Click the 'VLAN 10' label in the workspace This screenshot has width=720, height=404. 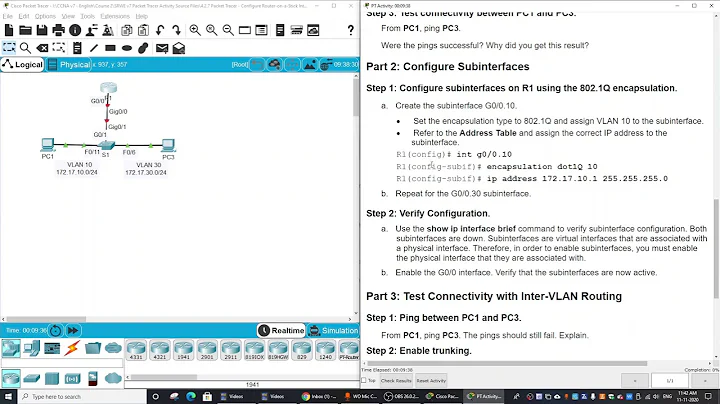coord(79,164)
